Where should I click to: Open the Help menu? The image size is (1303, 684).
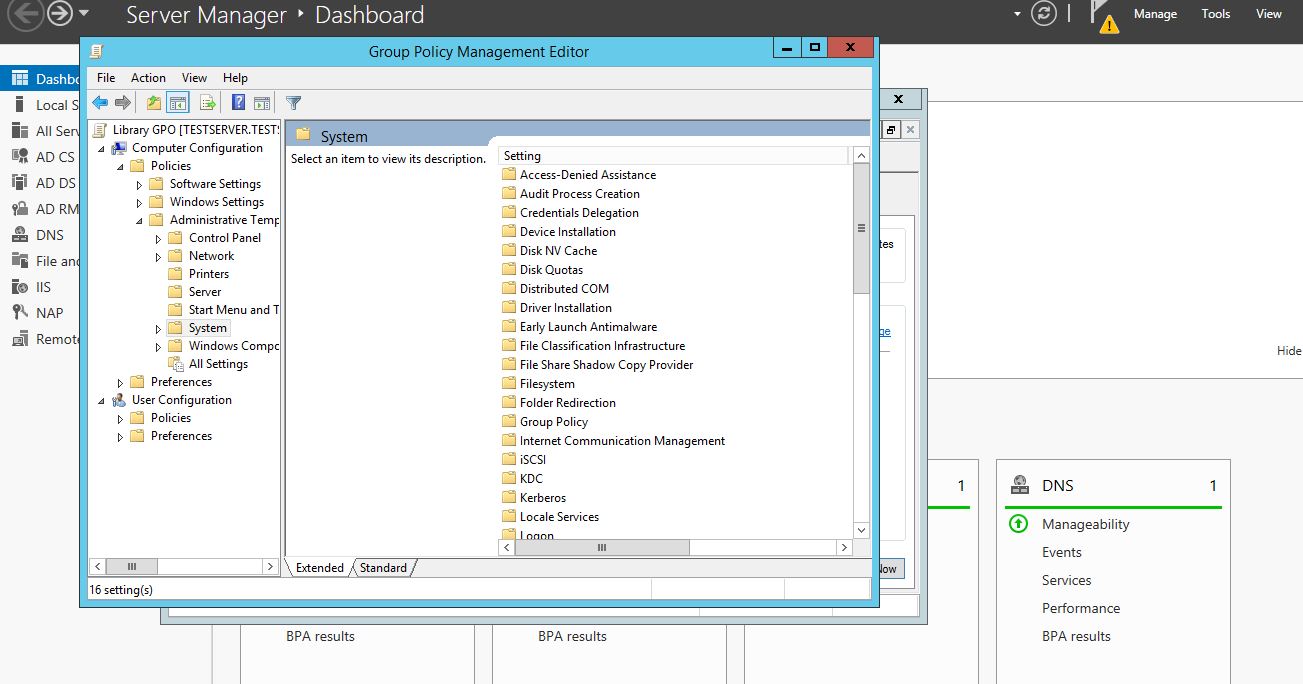235,77
